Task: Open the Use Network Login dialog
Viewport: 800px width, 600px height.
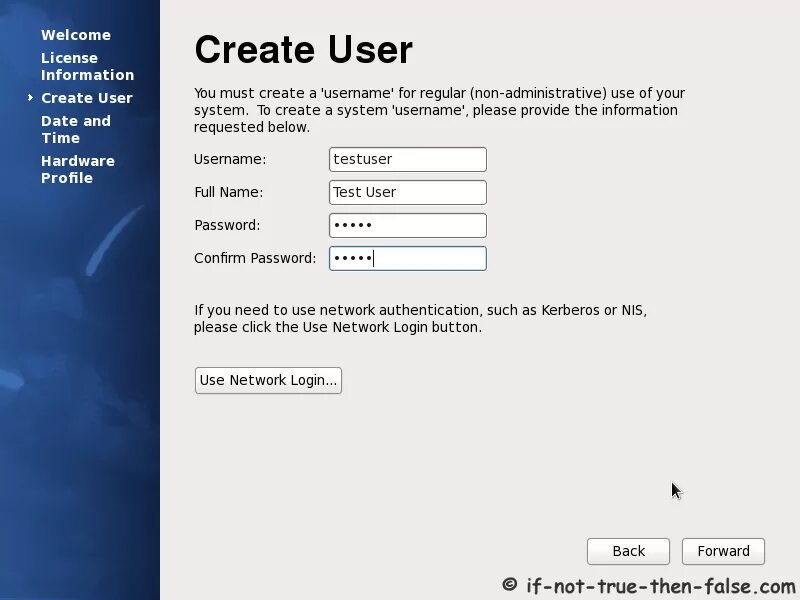Action: (268, 380)
